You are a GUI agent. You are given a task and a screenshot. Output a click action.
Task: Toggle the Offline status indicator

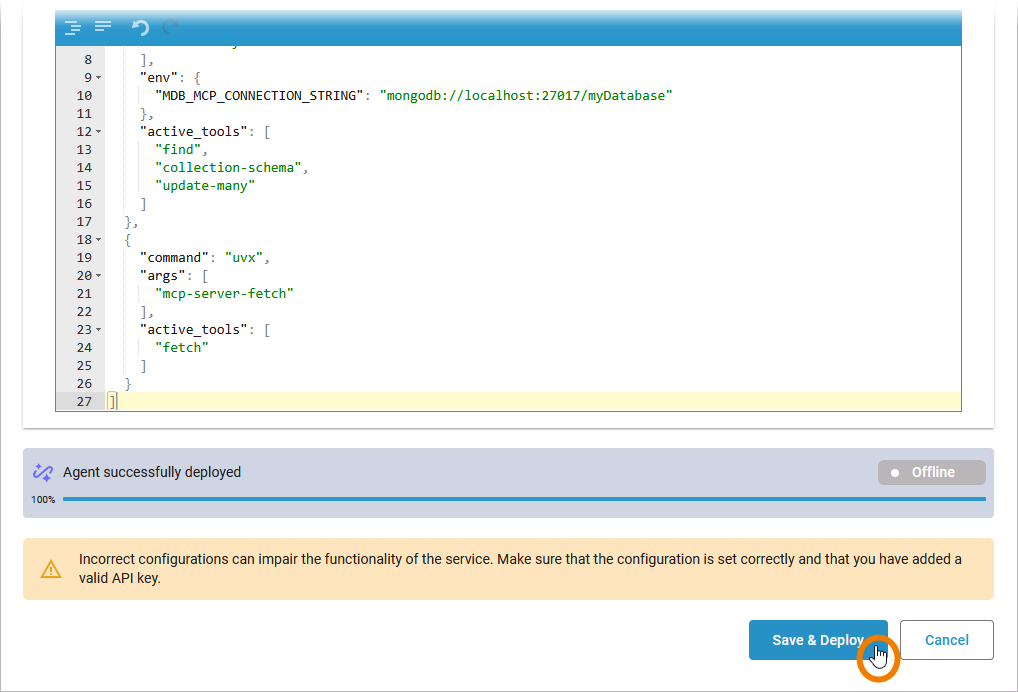pyautogui.click(x=931, y=472)
